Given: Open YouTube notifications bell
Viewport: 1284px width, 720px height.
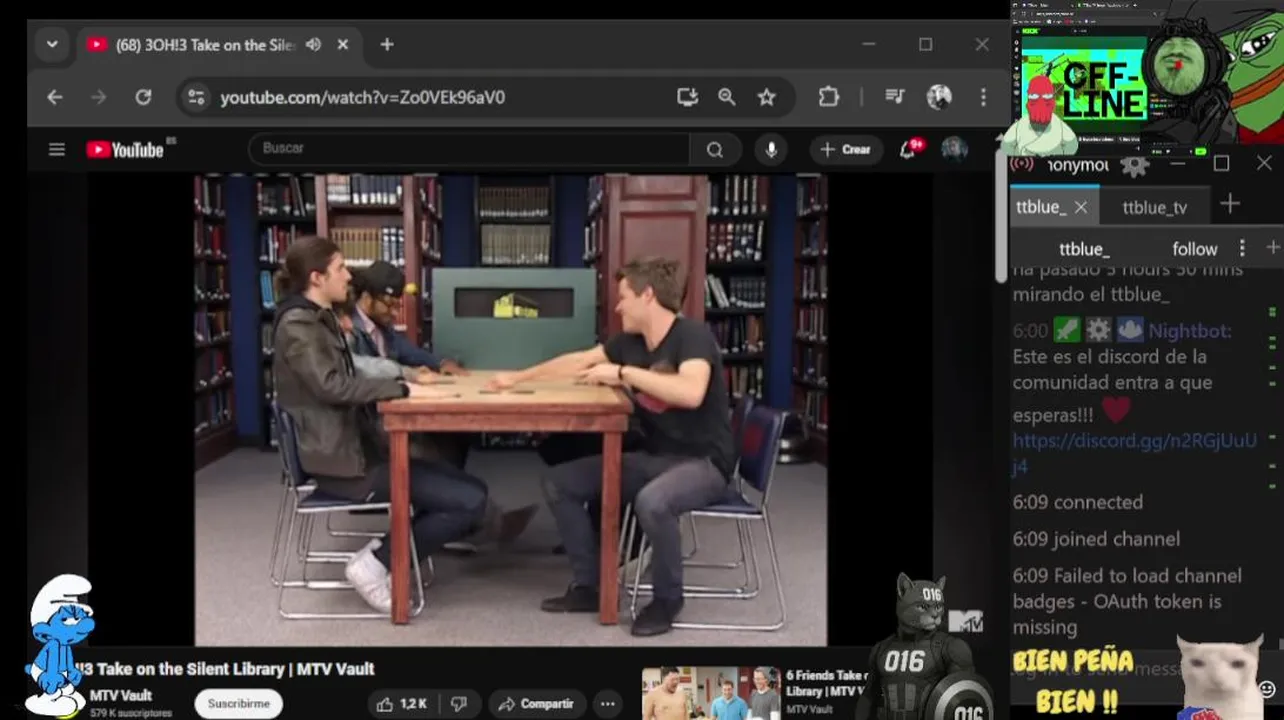Looking at the screenshot, I should click(909, 149).
